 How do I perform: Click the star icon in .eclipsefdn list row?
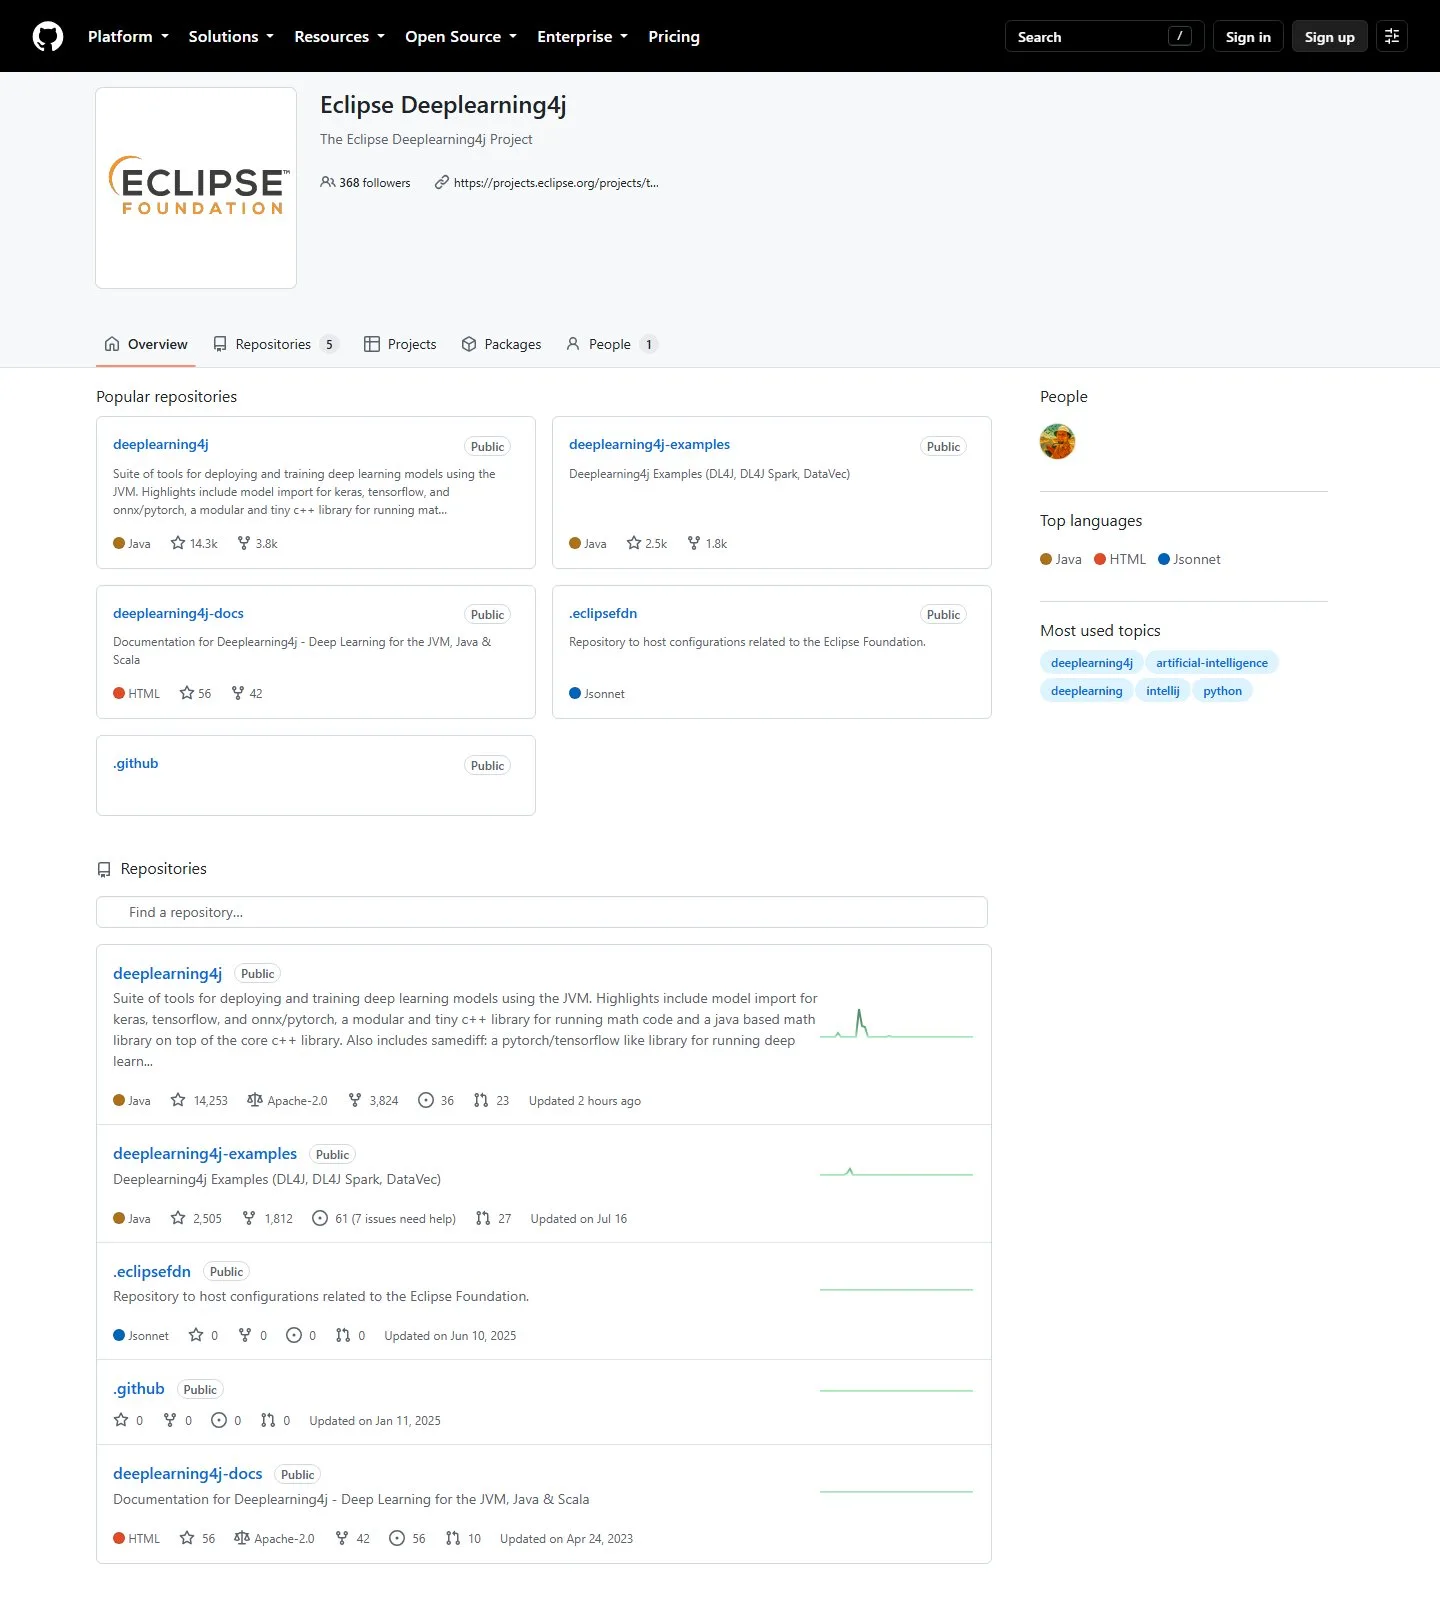[196, 1335]
